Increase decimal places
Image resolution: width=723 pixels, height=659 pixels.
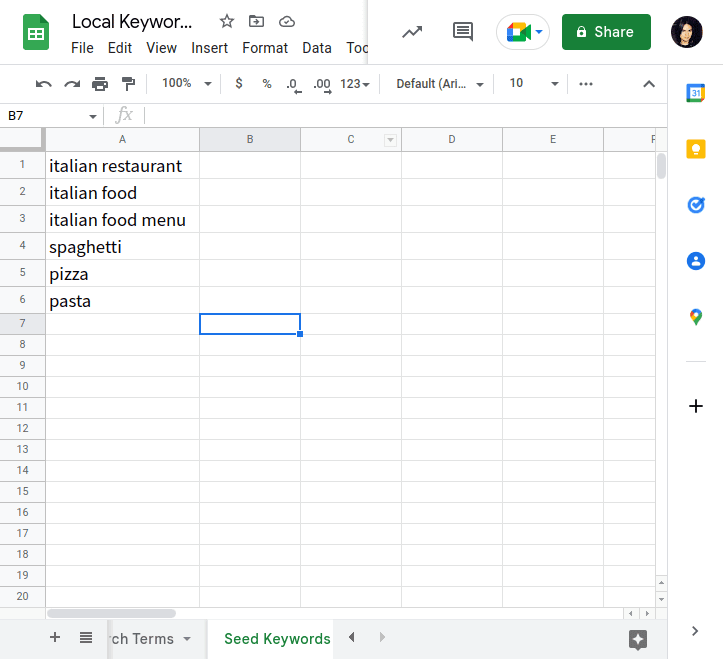tap(322, 85)
